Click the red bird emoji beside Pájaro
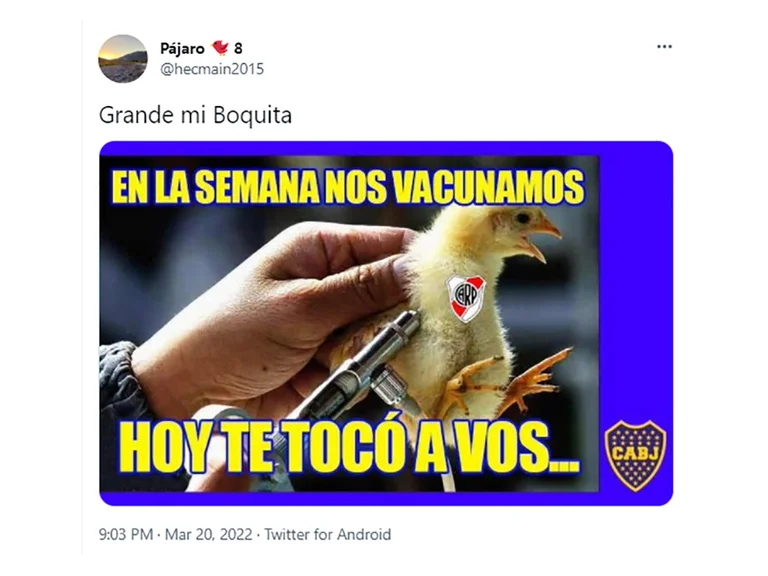Image resolution: width=768 pixels, height=576 pixels. click(220, 48)
